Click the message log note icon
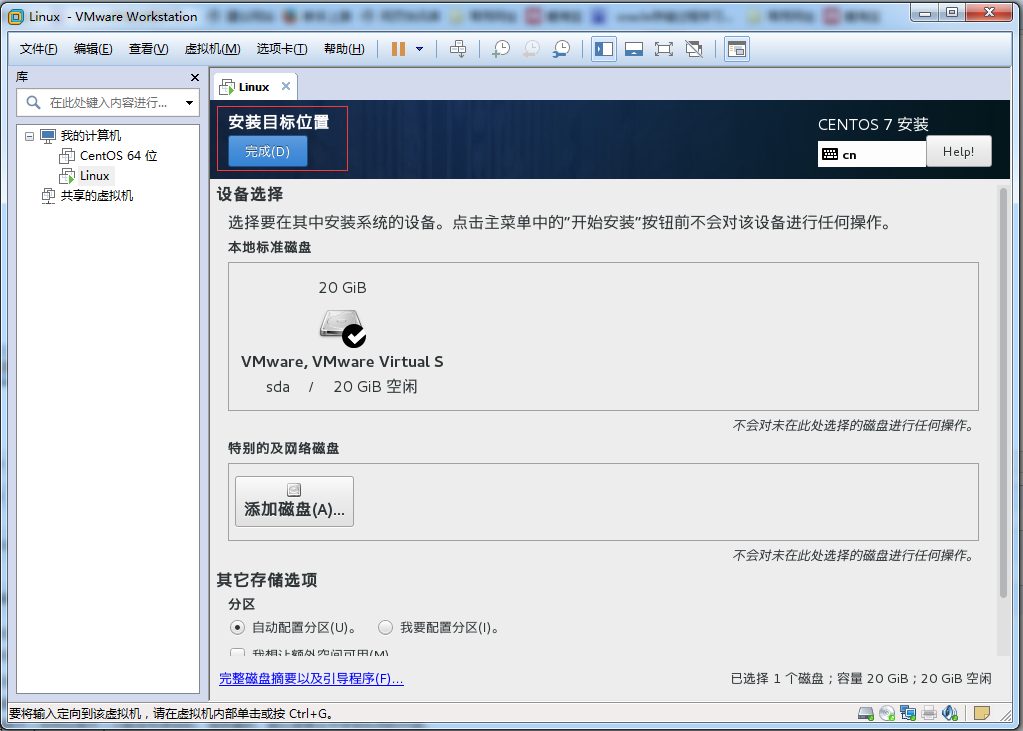Screen dimensions: 1023x731 click(981, 713)
